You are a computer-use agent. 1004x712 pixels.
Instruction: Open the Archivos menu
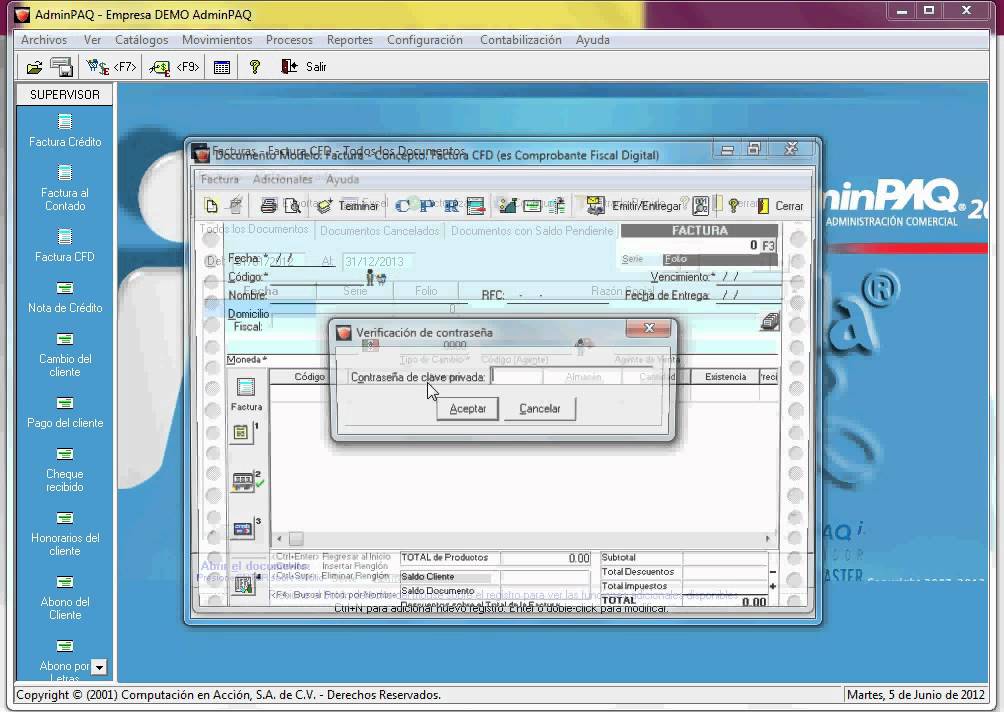click(44, 40)
